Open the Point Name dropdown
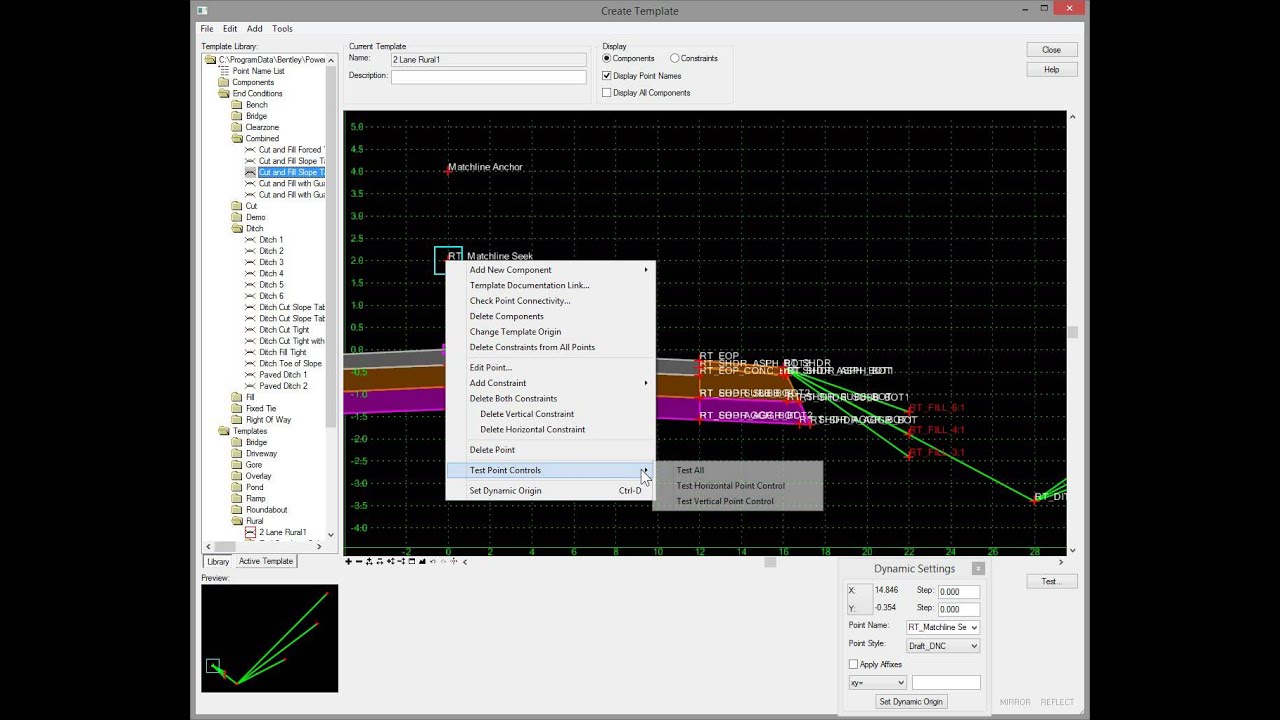This screenshot has height=720, width=1280. 973,628
